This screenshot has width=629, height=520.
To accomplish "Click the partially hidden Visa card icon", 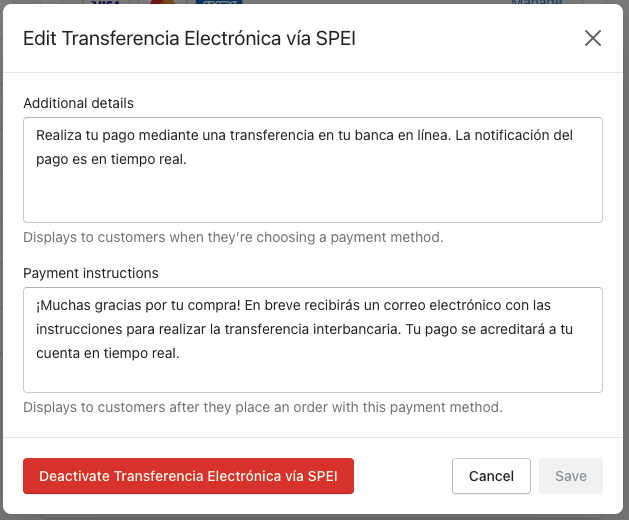I will click(x=106, y=2).
